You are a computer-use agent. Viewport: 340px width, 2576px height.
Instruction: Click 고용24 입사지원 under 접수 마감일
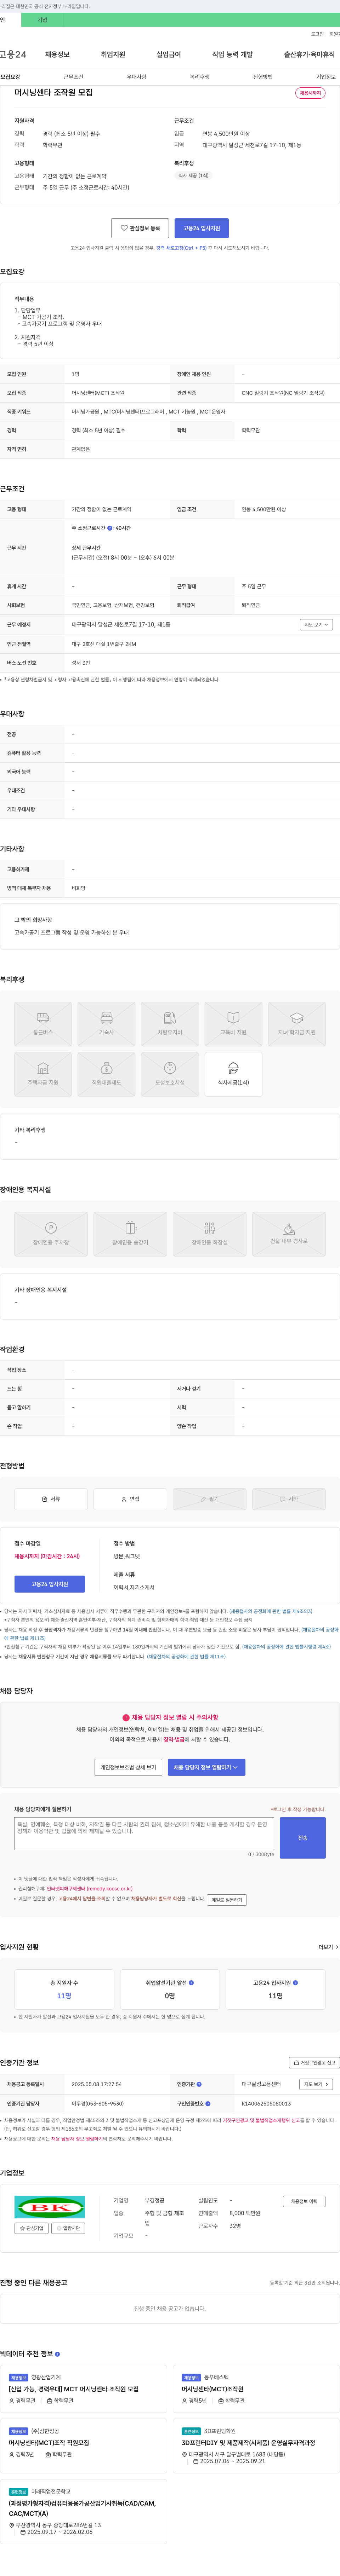pos(50,1584)
